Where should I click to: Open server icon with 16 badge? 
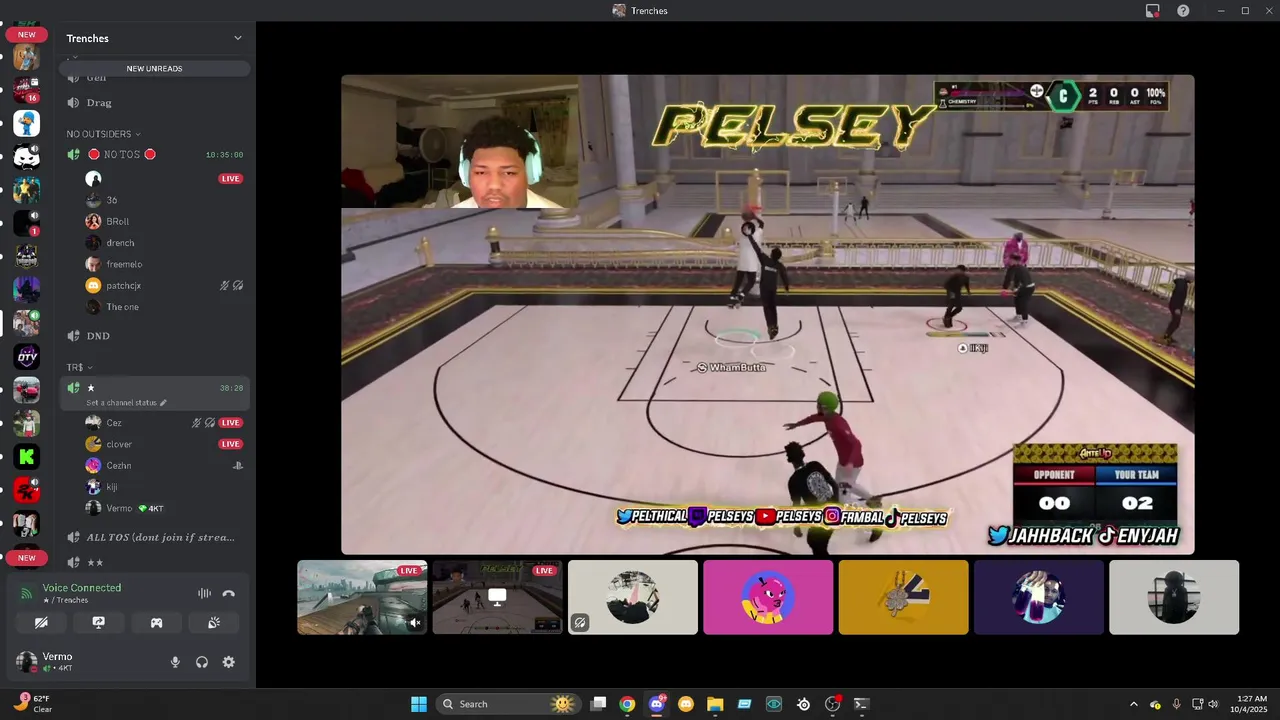click(x=26, y=90)
